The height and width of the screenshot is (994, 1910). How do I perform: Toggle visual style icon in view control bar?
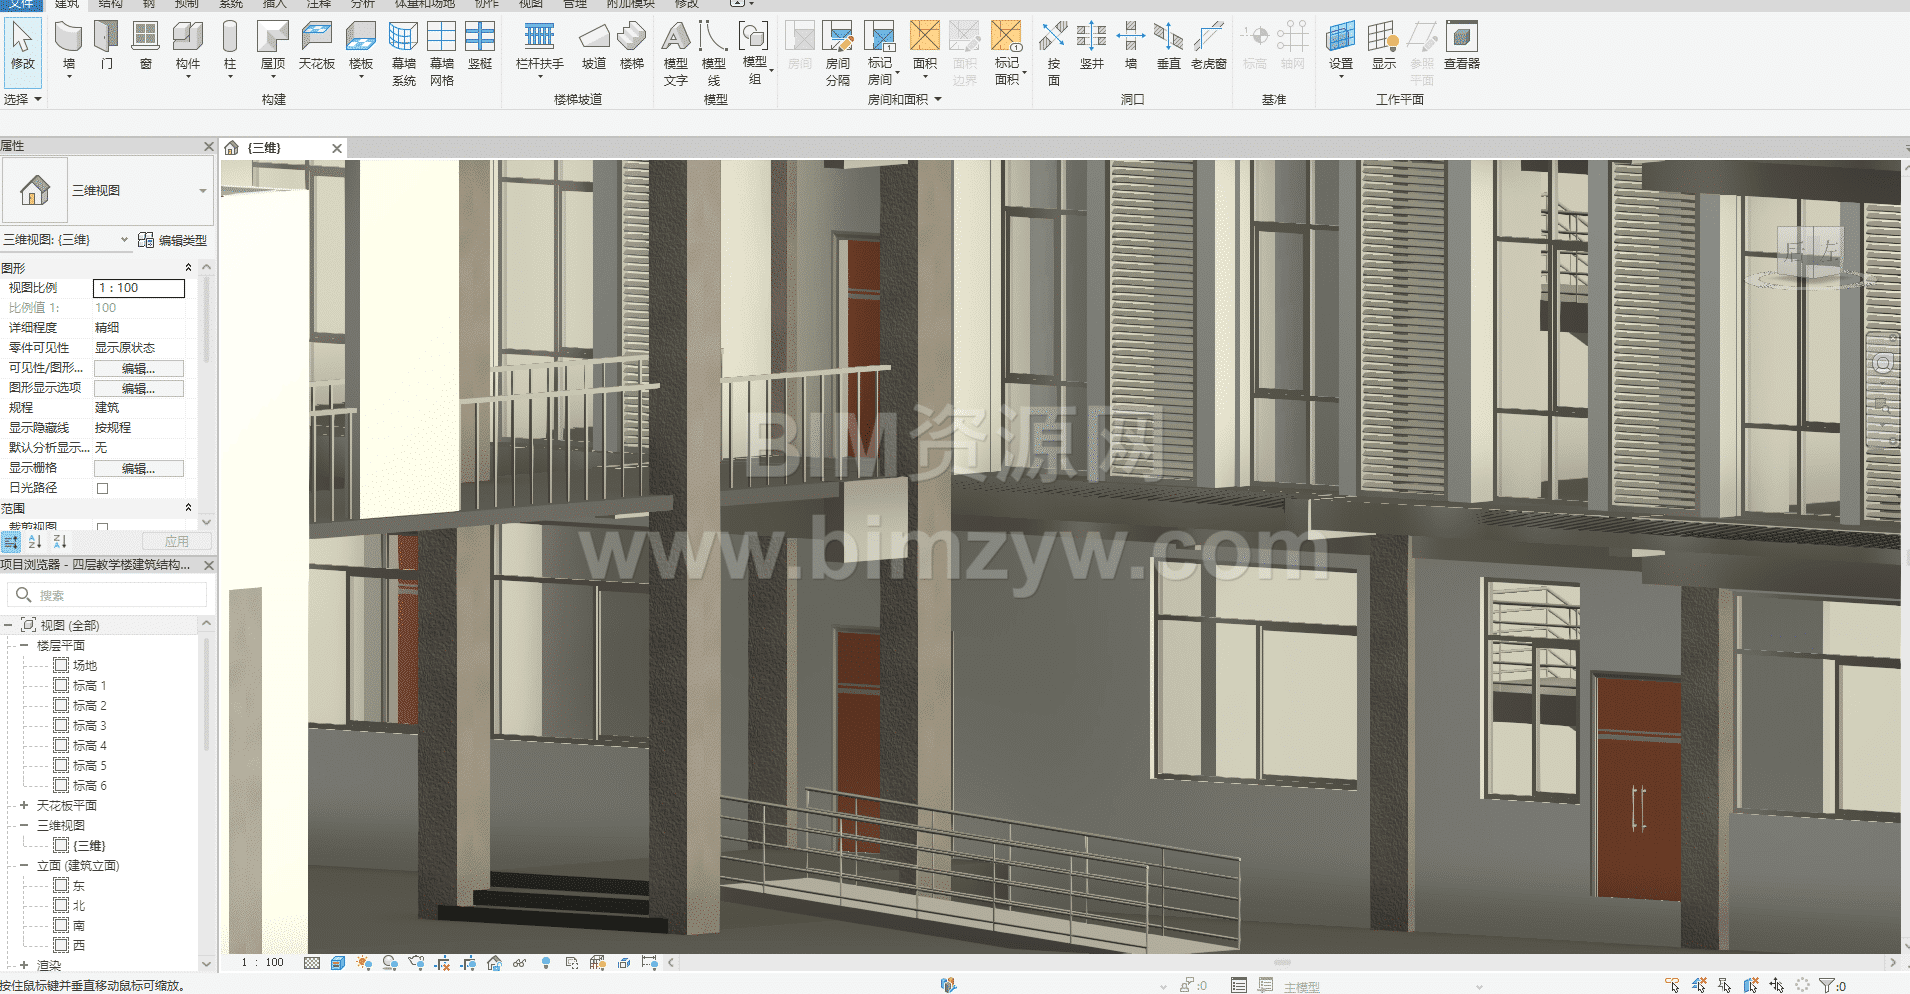[x=338, y=963]
